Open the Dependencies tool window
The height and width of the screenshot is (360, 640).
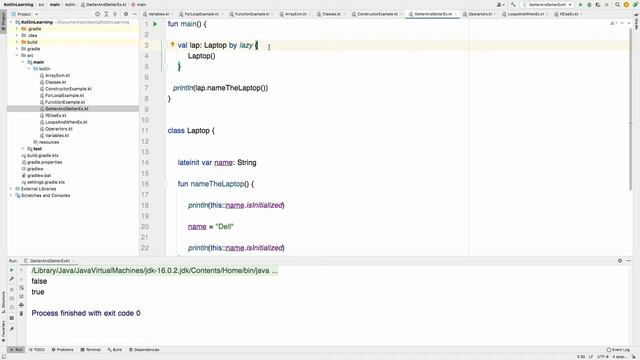tap(144, 350)
